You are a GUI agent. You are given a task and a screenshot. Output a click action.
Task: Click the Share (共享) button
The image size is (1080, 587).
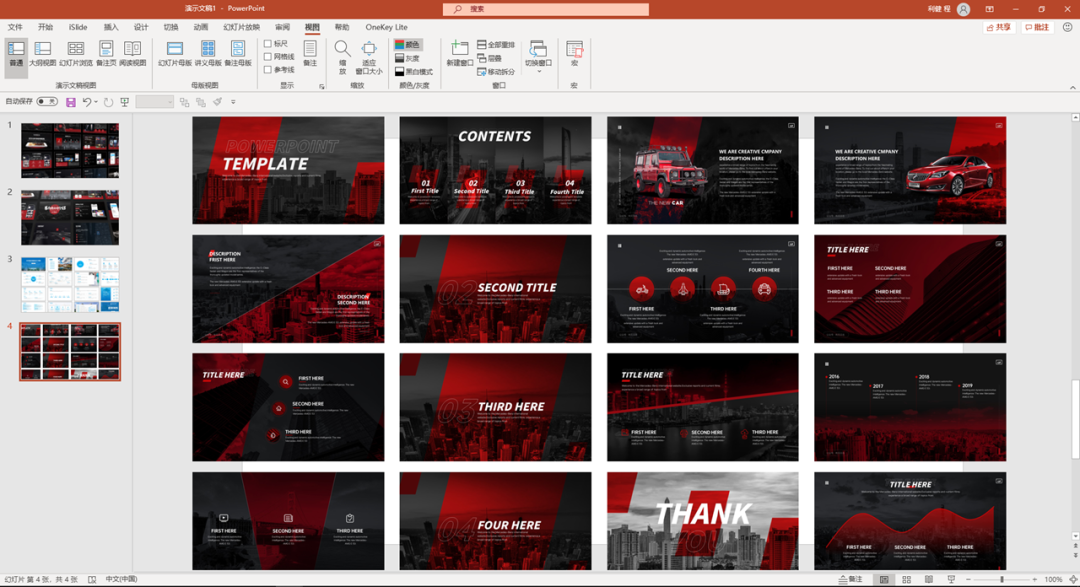click(999, 28)
